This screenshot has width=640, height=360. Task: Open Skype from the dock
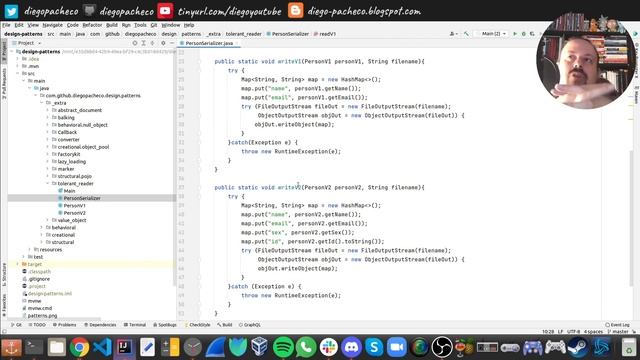click(374, 347)
